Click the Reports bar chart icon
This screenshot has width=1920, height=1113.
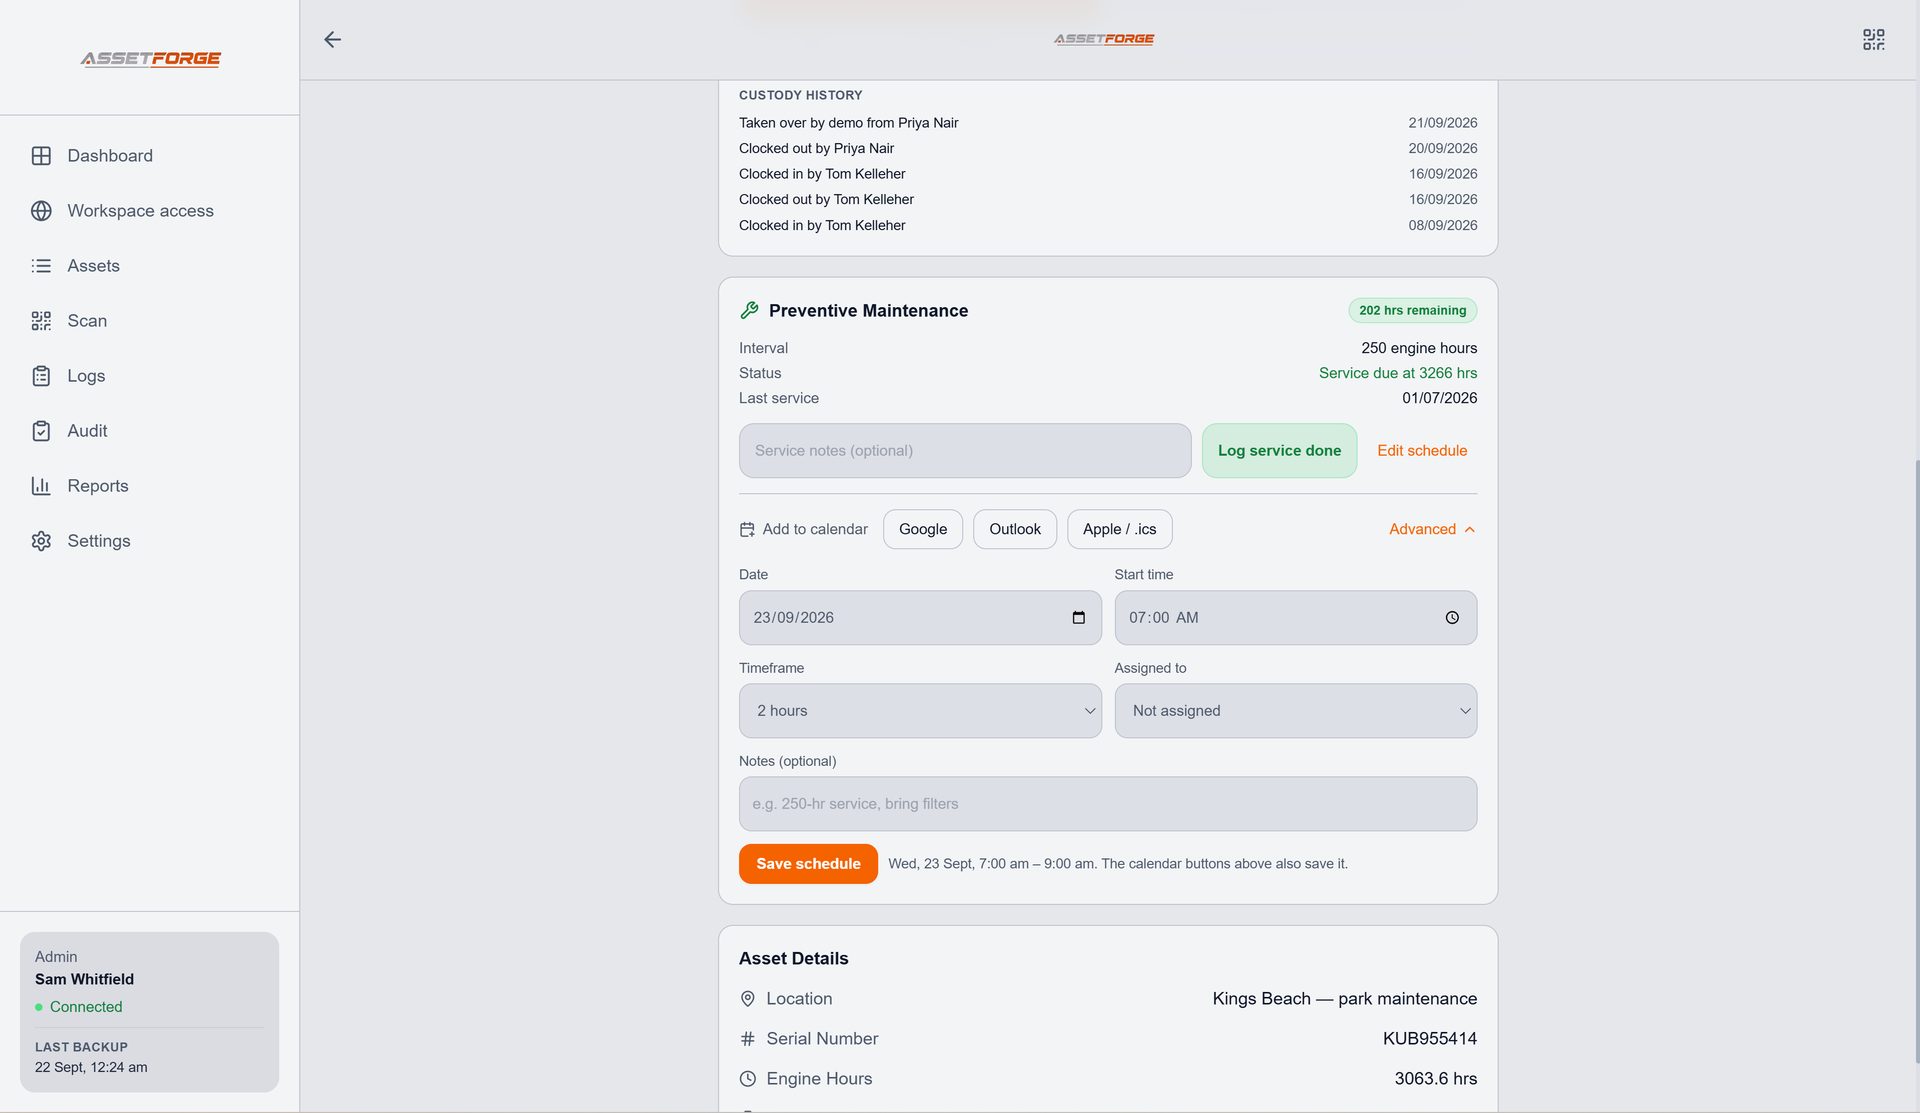(x=41, y=486)
